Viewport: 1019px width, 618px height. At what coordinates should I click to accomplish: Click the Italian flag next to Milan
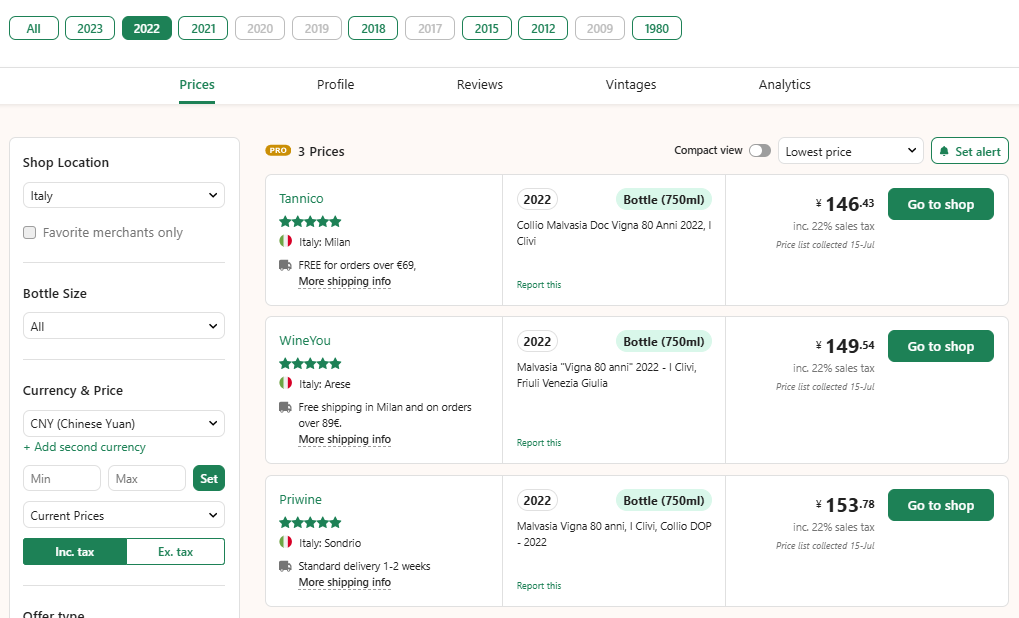(285, 241)
